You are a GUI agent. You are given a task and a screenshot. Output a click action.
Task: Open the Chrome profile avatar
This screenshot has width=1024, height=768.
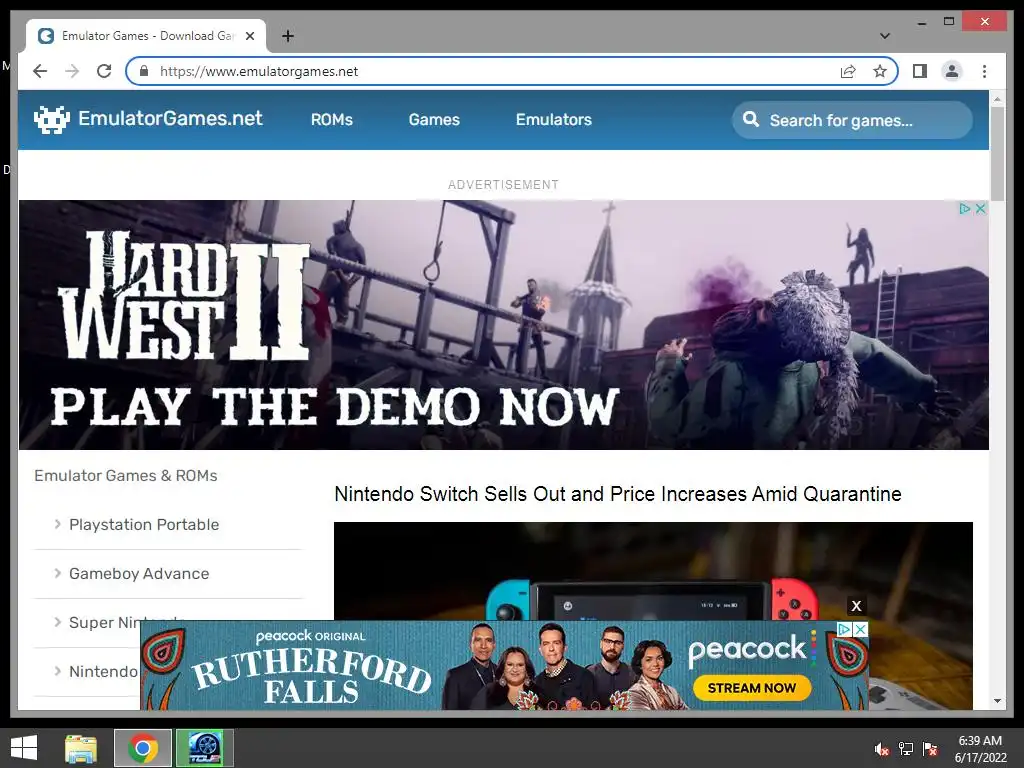[952, 71]
